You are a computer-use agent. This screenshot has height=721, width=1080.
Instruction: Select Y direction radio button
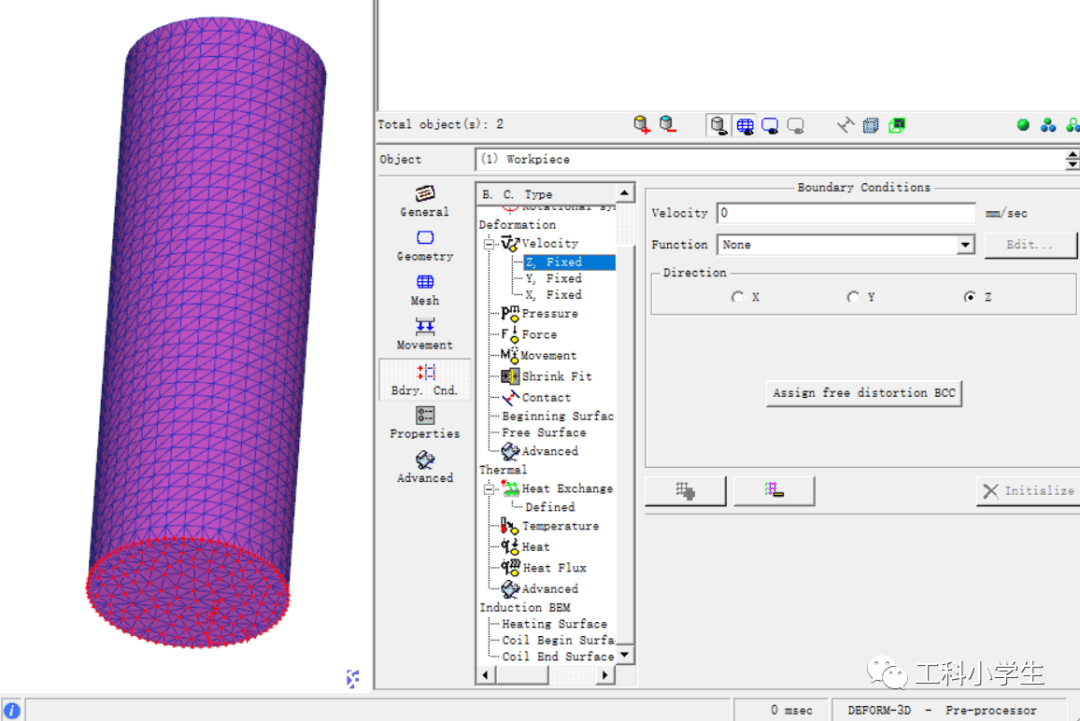point(853,297)
